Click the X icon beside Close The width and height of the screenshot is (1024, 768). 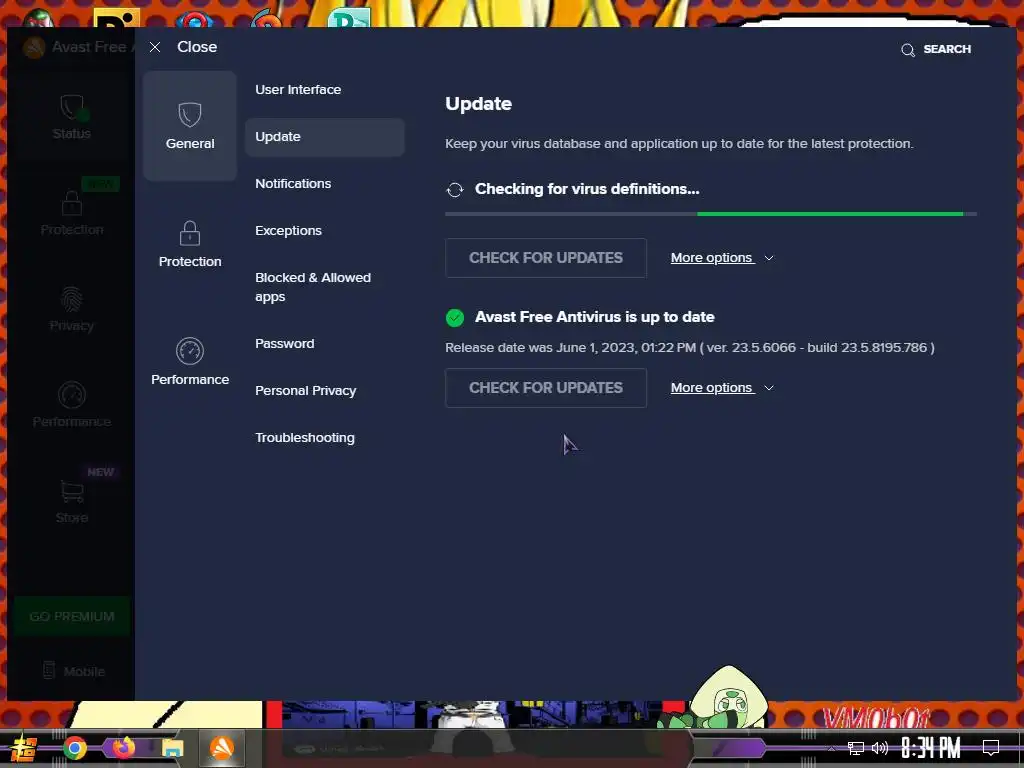pos(155,47)
